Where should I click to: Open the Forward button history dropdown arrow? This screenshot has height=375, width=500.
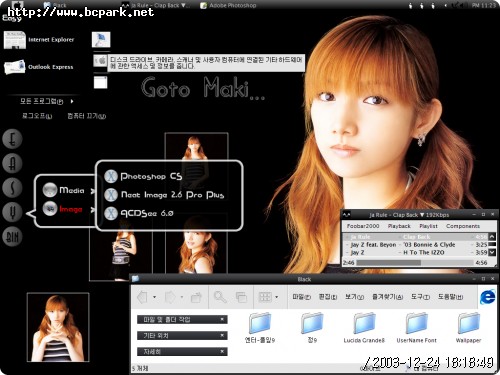tap(182, 297)
